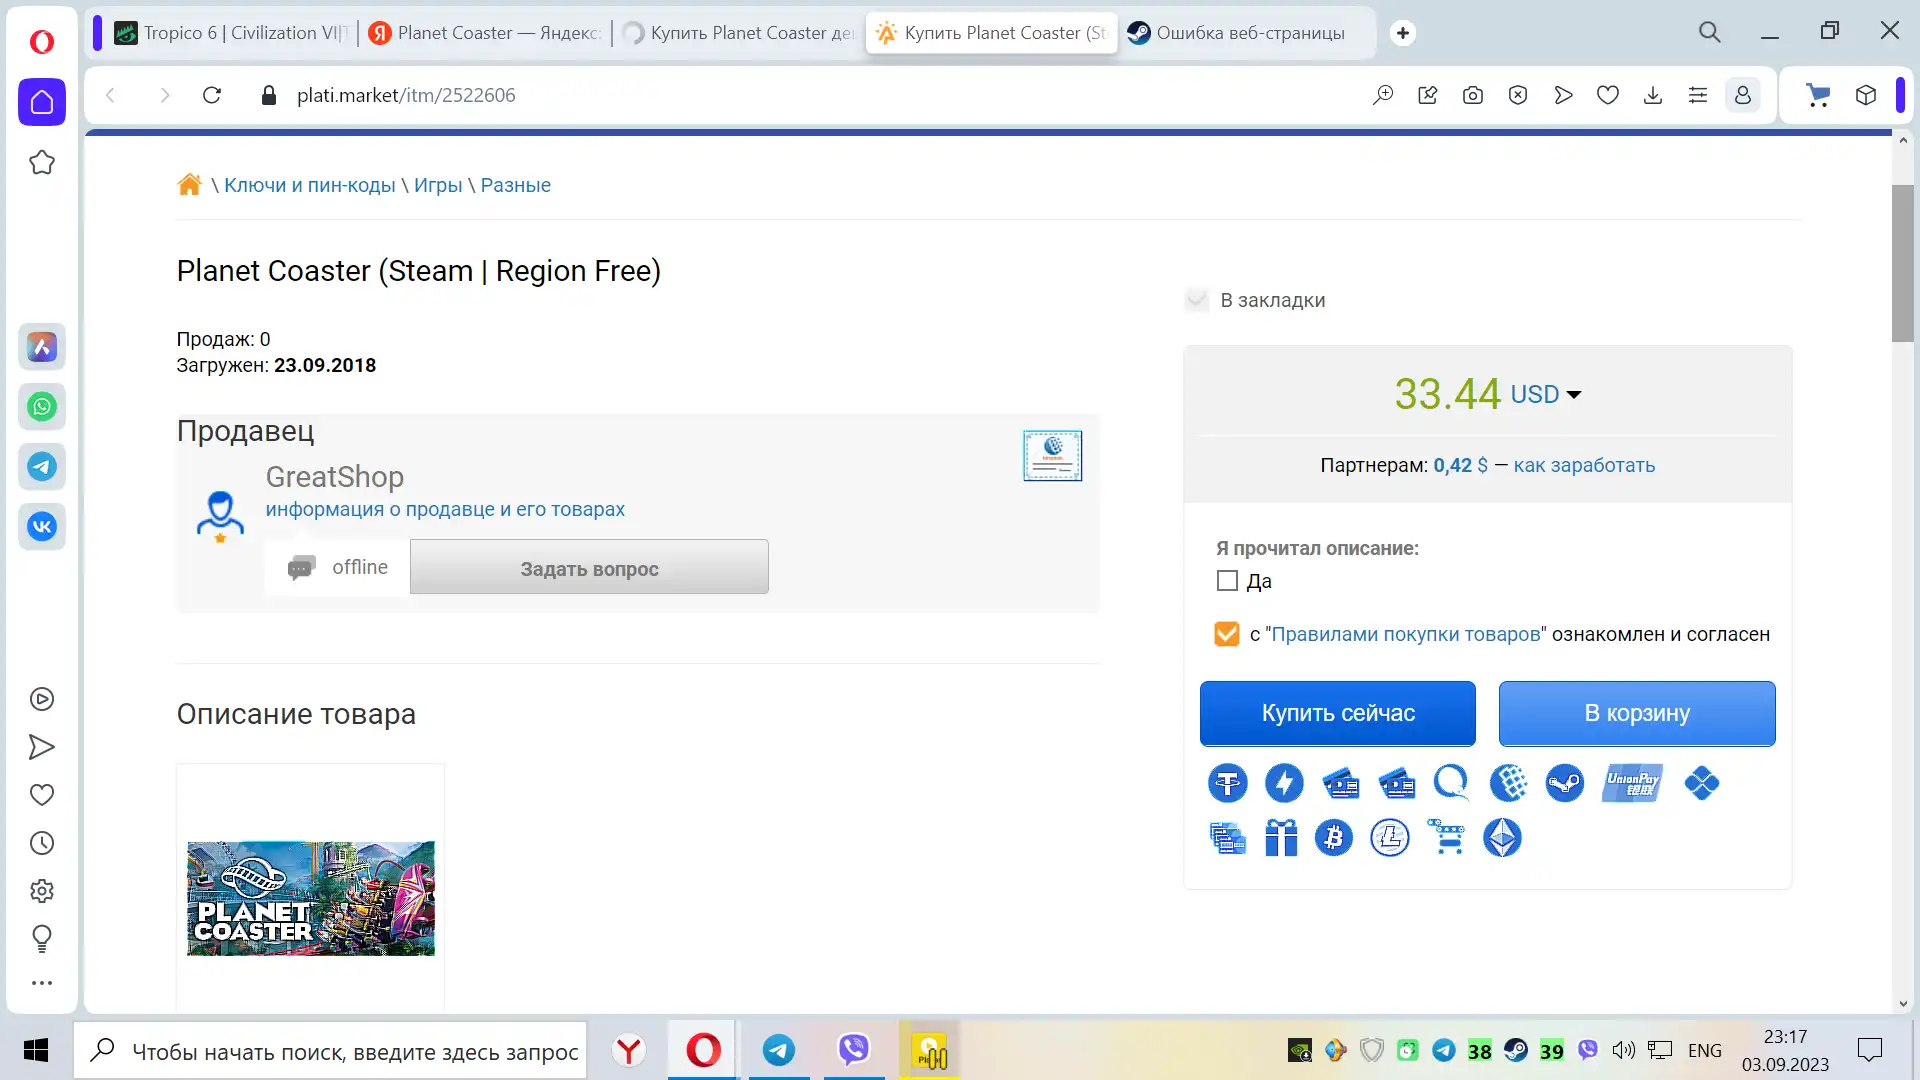The image size is (1920, 1080).
Task: Take a snapshot with camera icon
Action: [1473, 95]
